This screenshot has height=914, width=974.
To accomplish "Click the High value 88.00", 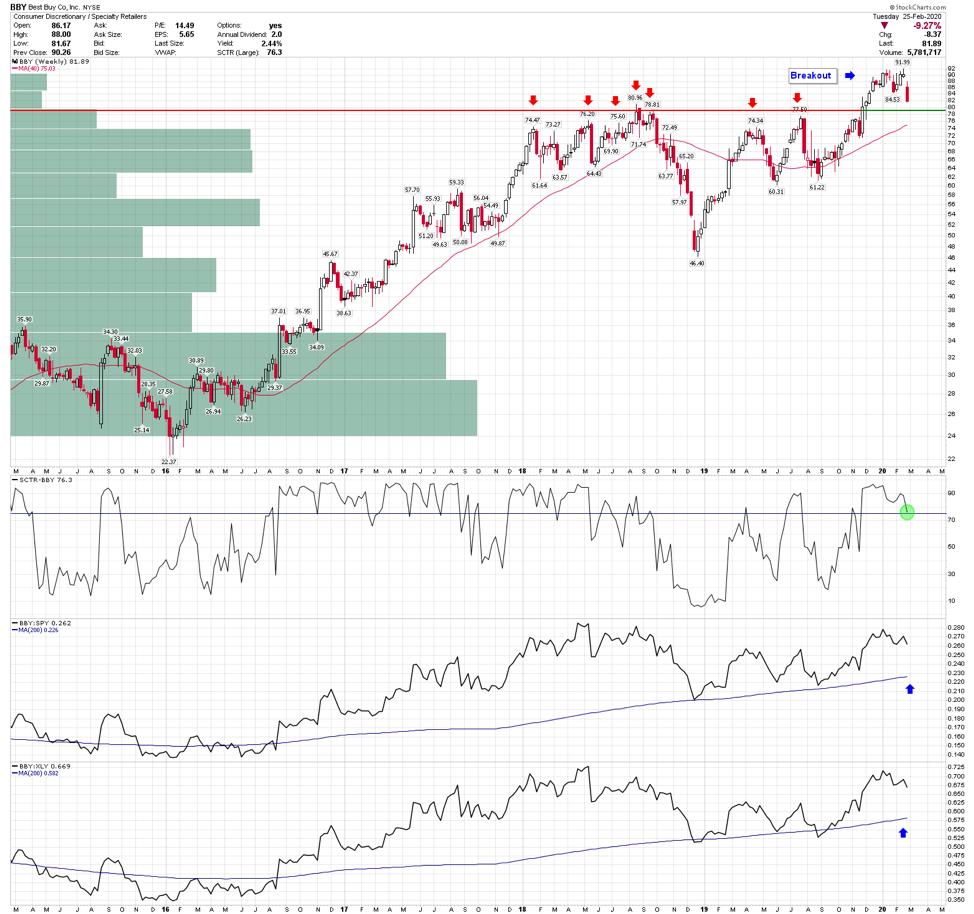I will 61,34.
